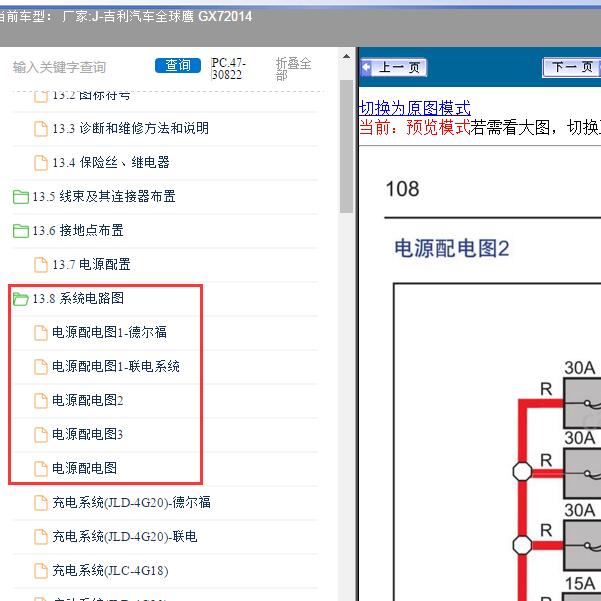This screenshot has width=601, height=601.
Task: Click the green folder icon of 13.6
Action: pos(21,231)
